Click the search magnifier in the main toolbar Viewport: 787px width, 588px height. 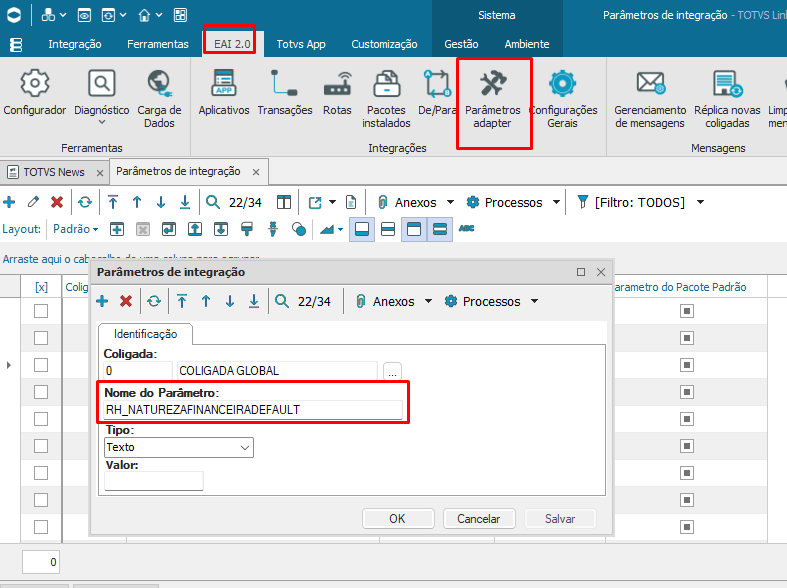click(213, 202)
